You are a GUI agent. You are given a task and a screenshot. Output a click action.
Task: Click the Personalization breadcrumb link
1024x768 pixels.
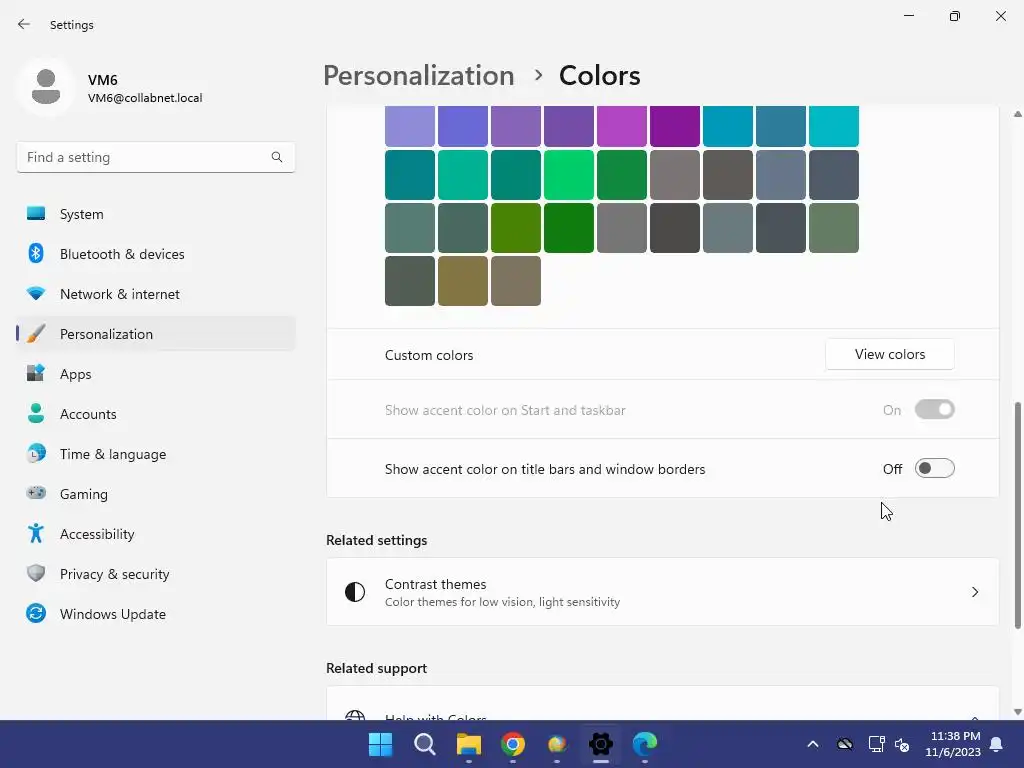click(419, 75)
